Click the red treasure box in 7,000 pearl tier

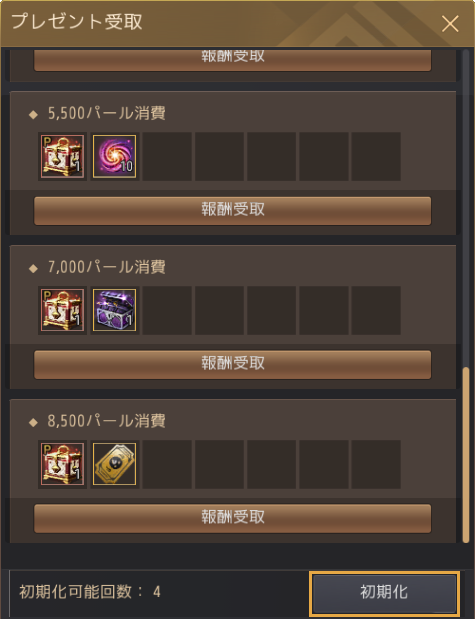pyautogui.click(x=62, y=310)
